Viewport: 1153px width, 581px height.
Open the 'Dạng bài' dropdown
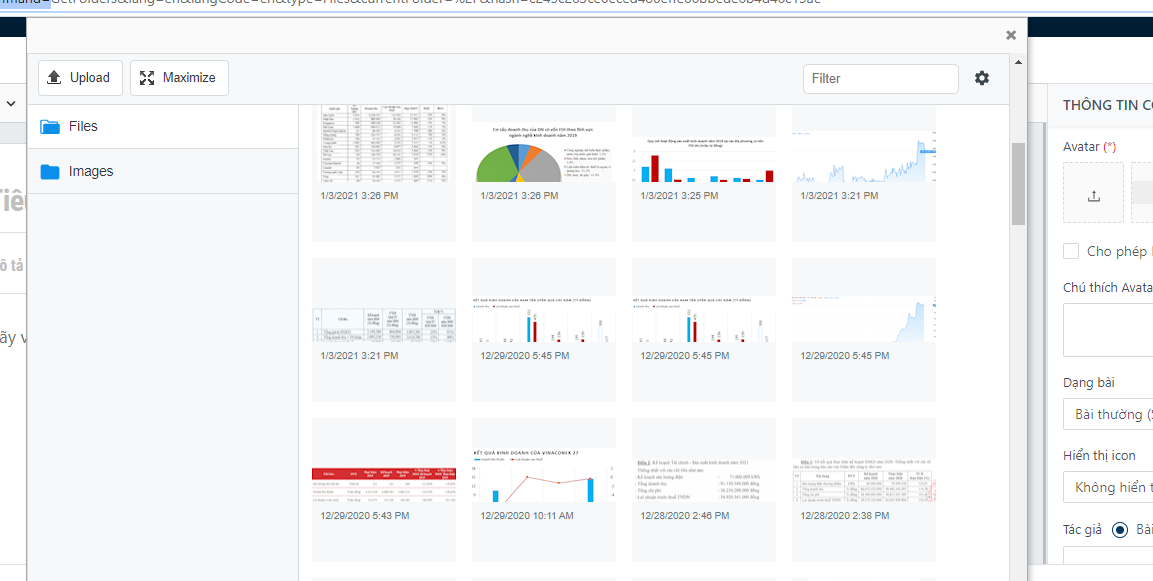pos(1108,414)
